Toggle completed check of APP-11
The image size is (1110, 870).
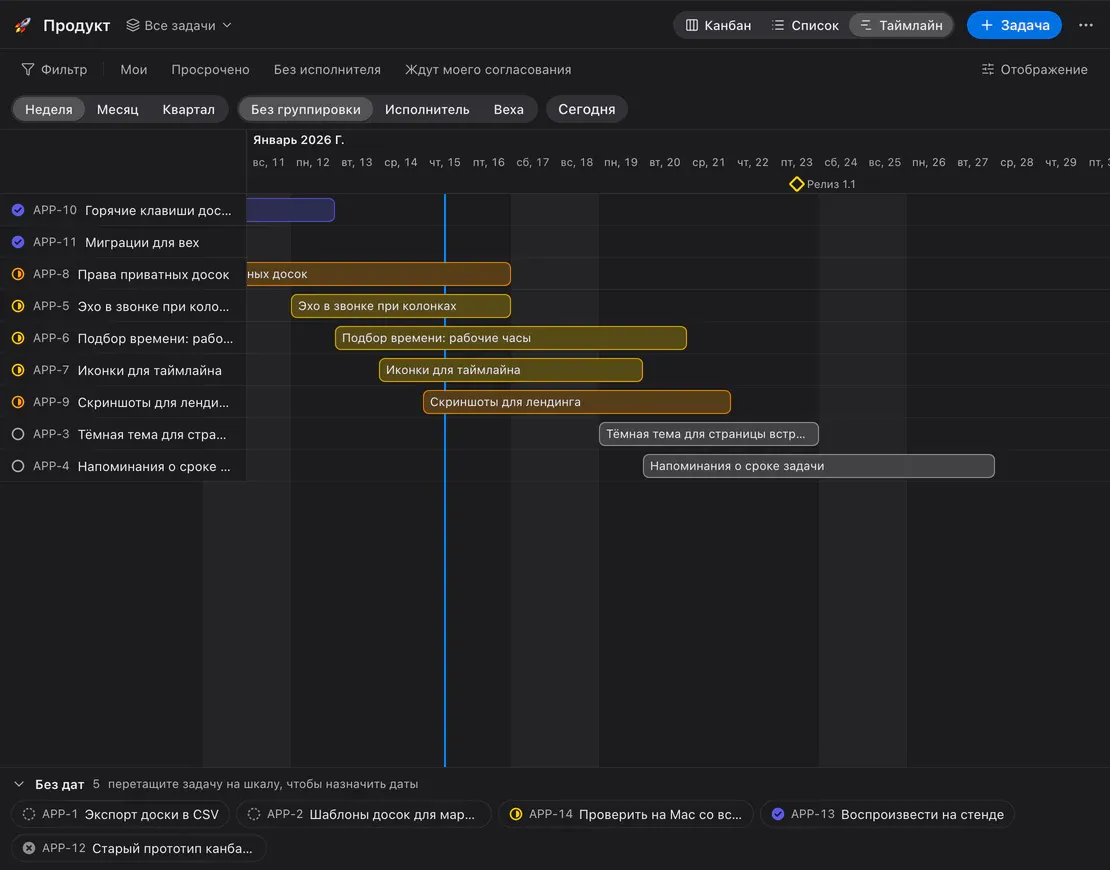18,242
